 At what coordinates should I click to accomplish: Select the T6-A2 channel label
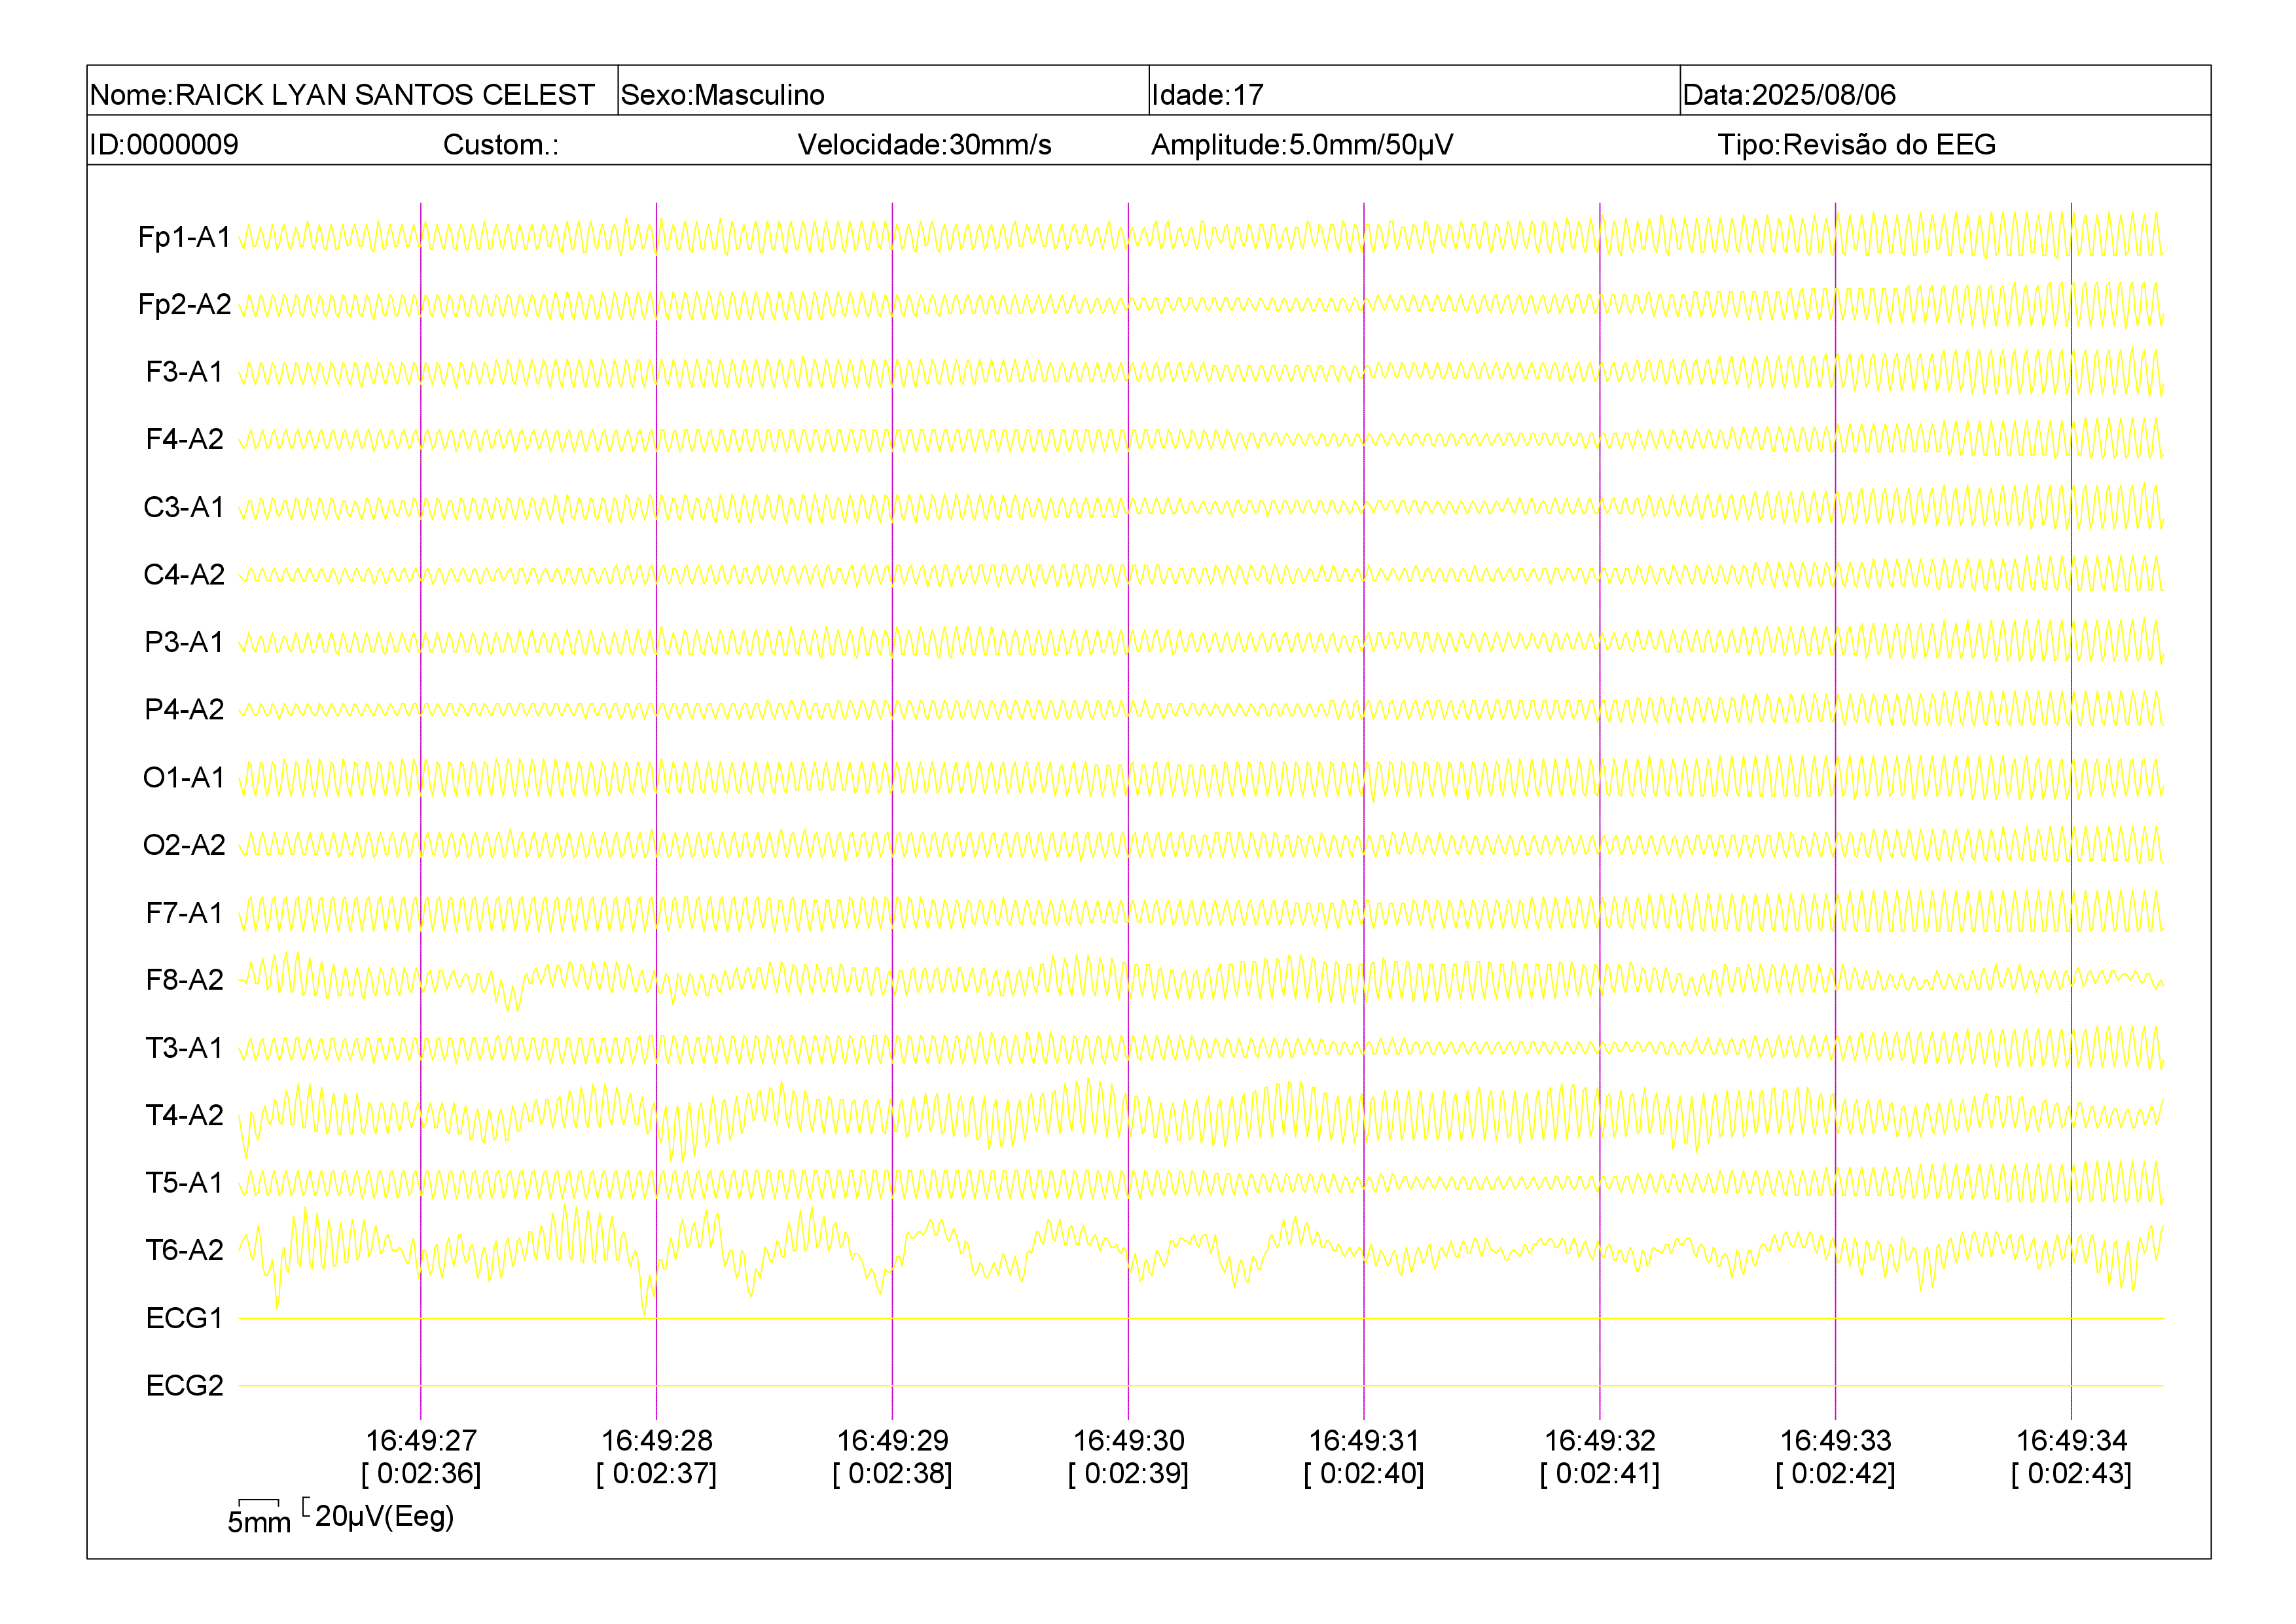[184, 1250]
